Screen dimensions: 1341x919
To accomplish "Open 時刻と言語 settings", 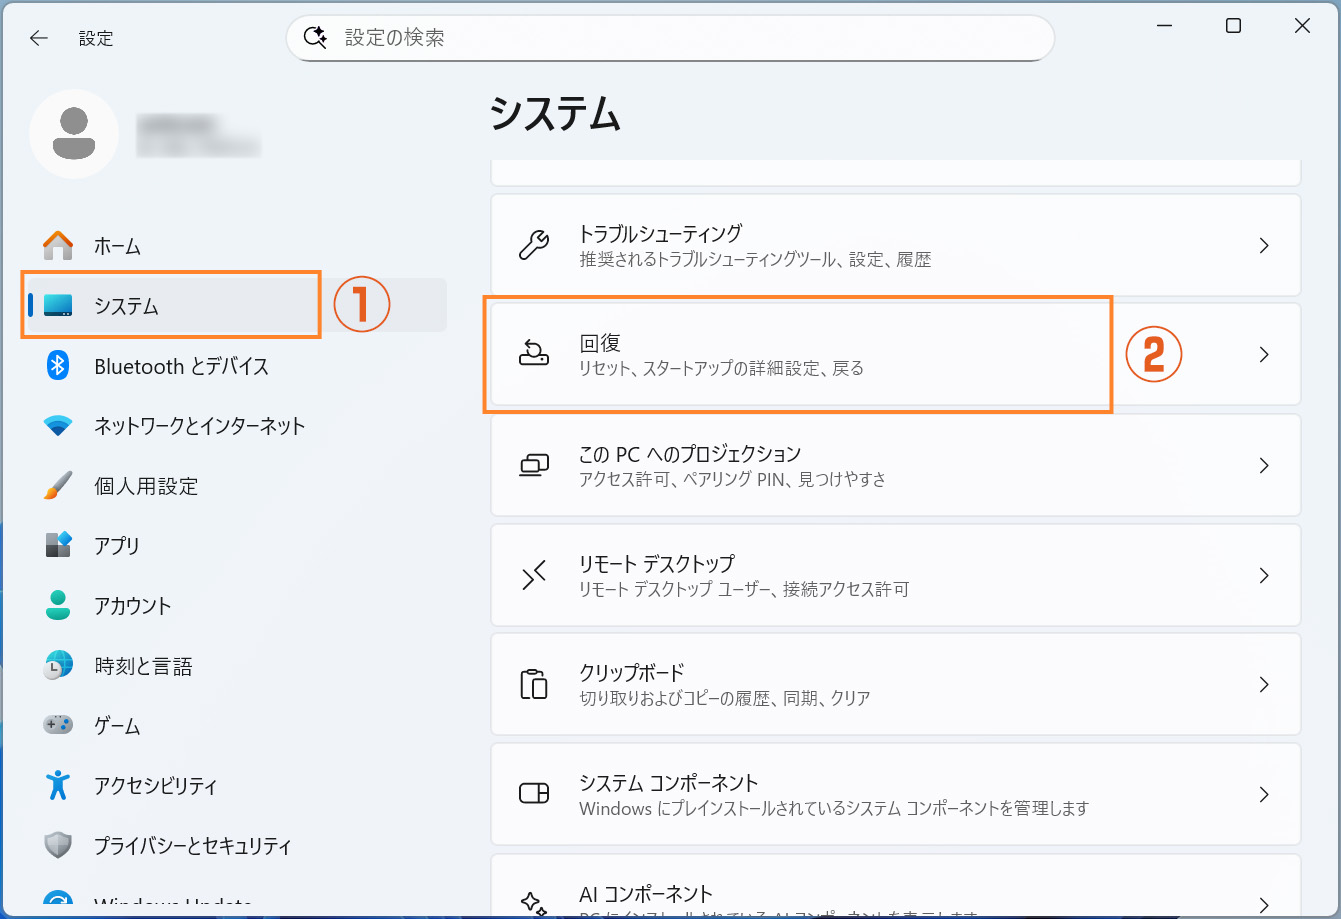I will pos(236,666).
